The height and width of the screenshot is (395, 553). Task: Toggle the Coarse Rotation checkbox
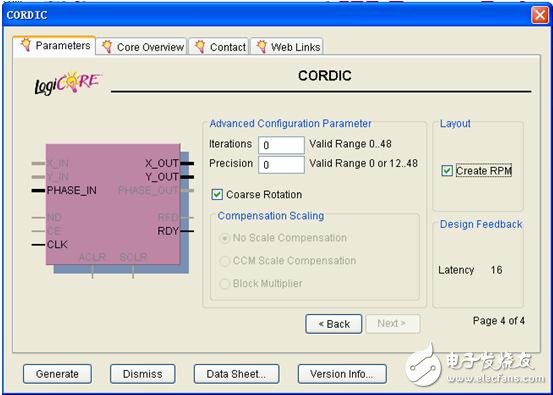(x=217, y=194)
